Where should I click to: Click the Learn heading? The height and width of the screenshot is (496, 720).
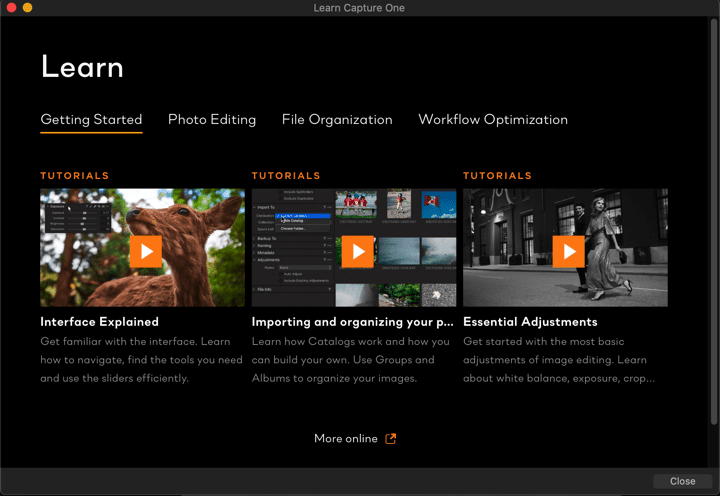(x=82, y=67)
